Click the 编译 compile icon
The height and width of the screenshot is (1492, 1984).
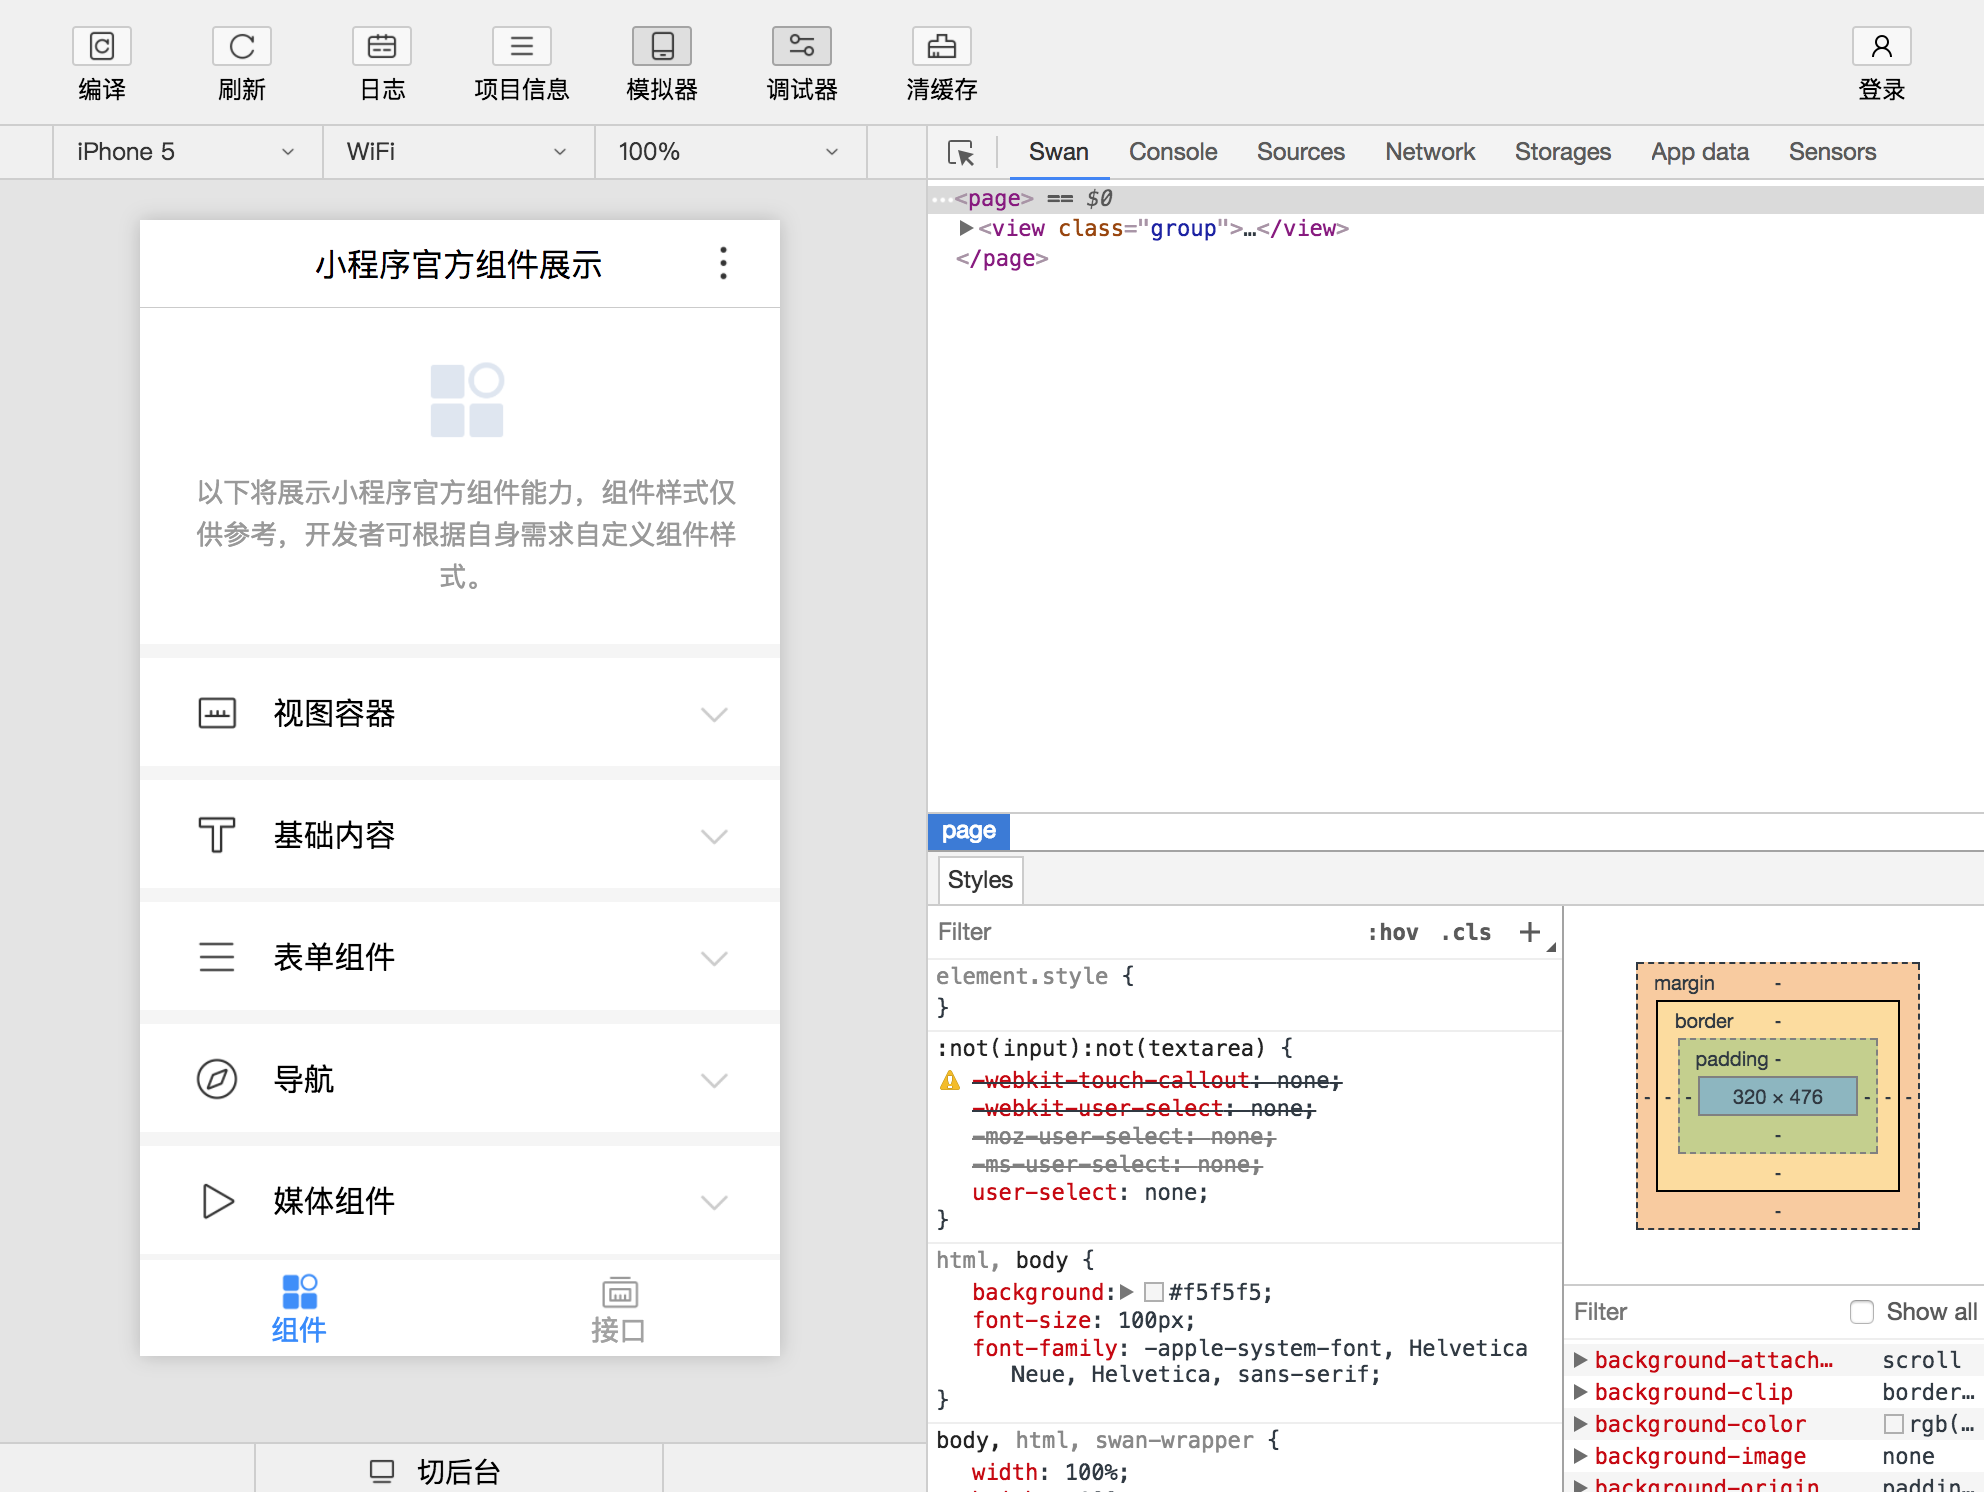click(102, 46)
